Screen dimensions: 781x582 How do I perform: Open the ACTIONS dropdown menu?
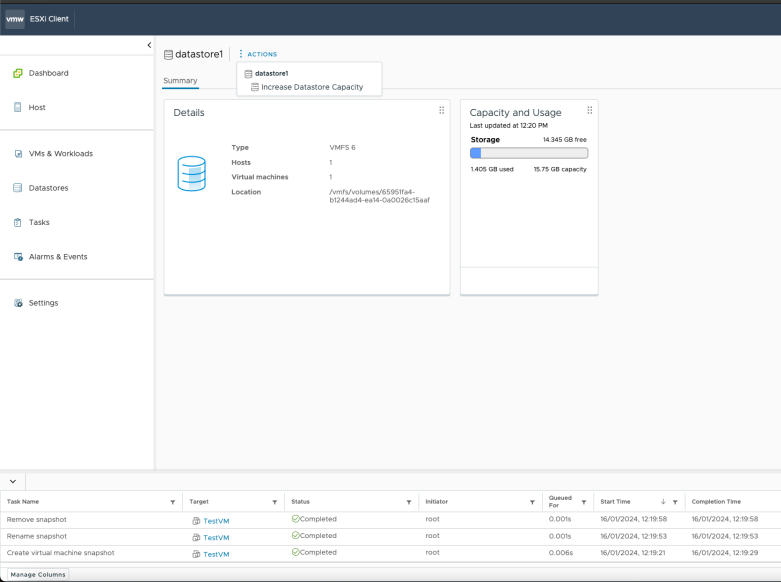point(258,54)
